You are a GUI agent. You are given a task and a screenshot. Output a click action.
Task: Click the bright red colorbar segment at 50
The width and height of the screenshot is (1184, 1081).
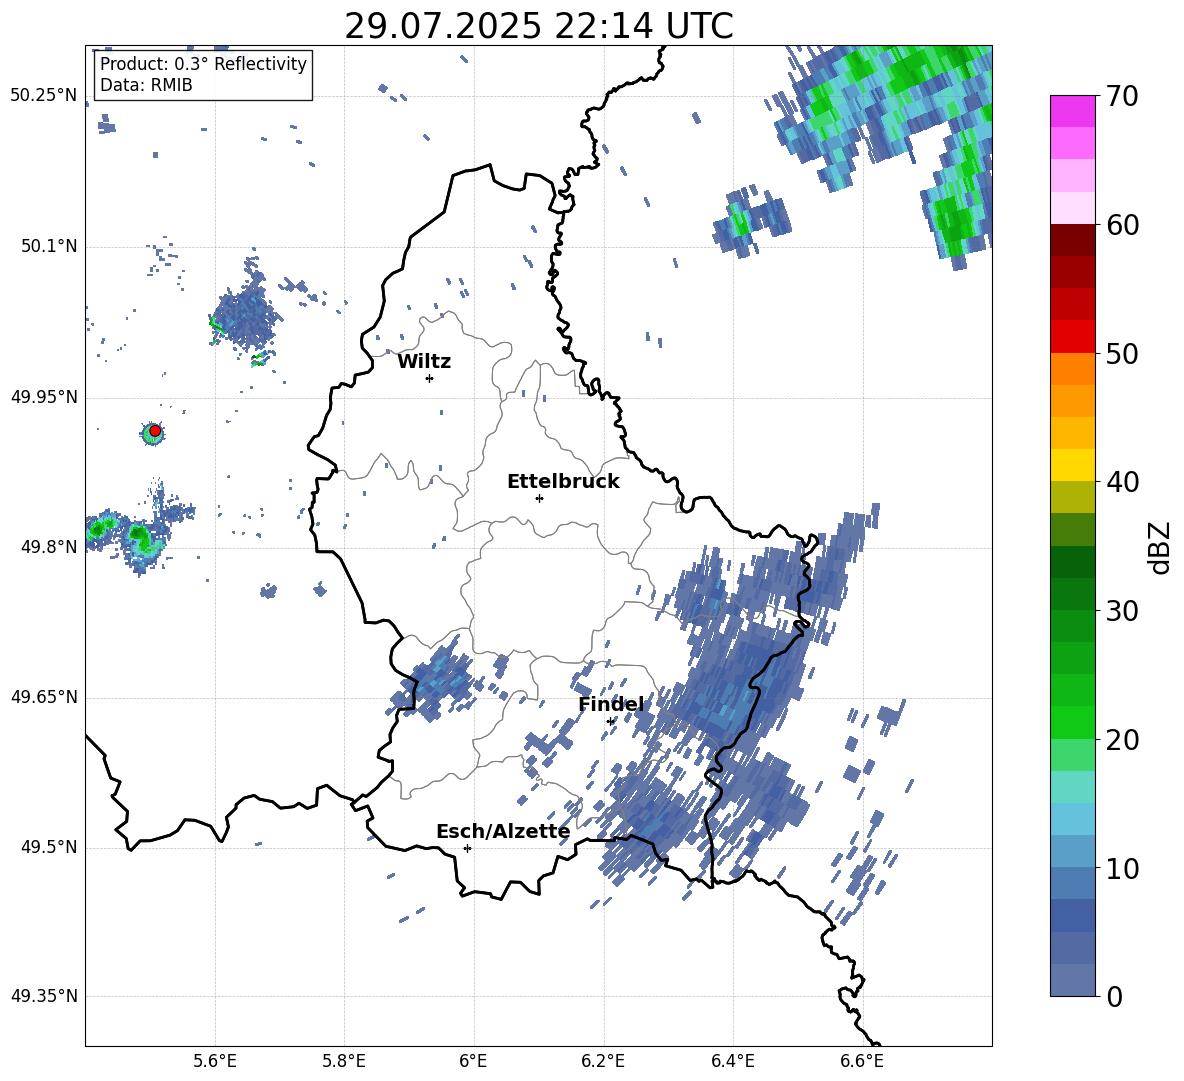(x=1072, y=337)
